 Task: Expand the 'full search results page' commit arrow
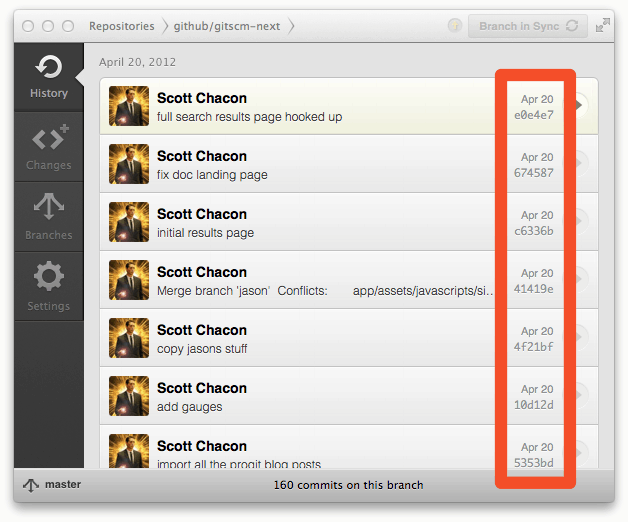[x=578, y=105]
